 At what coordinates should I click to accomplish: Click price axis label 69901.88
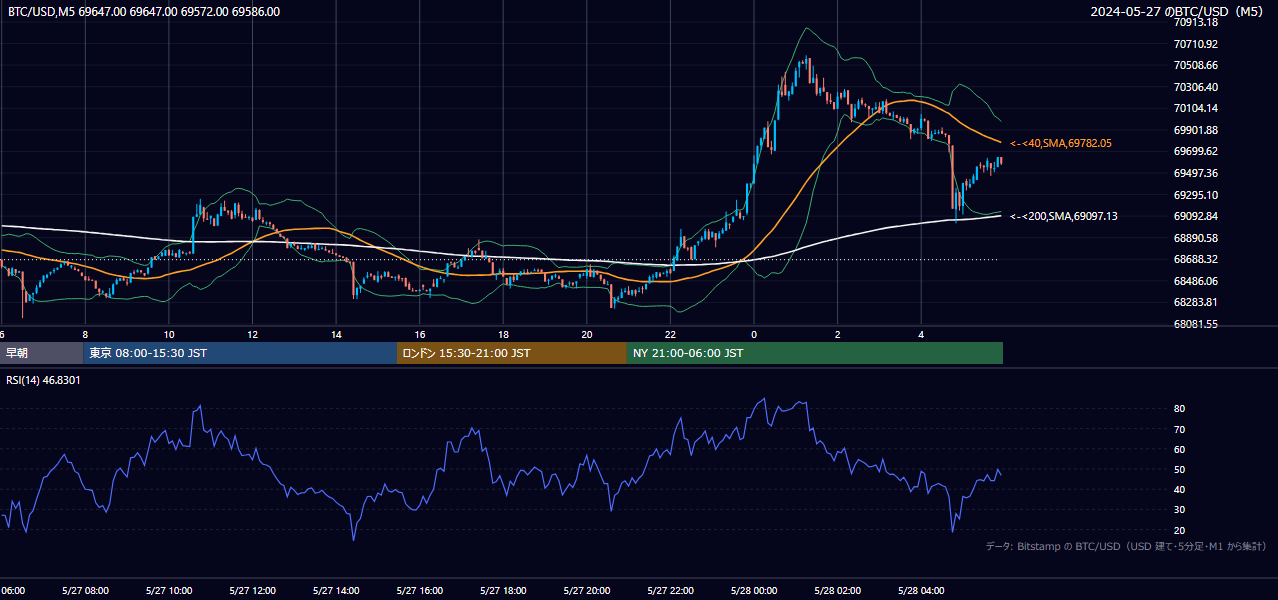click(x=1196, y=130)
